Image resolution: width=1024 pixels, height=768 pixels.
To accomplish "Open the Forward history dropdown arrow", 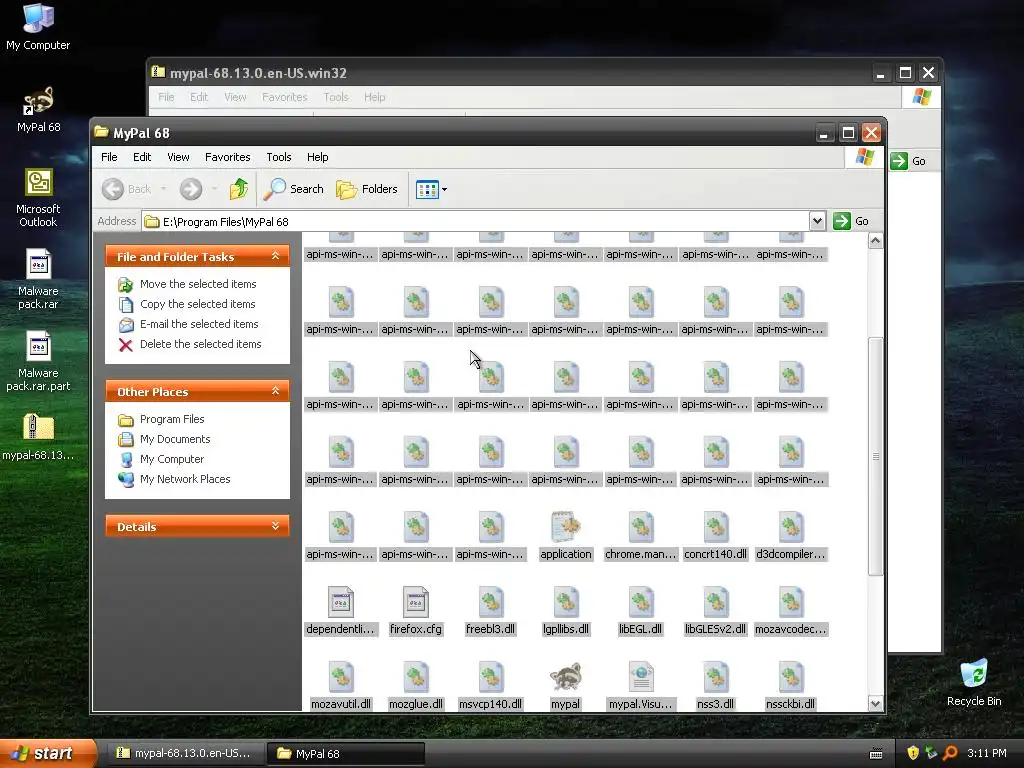I will click(x=214, y=189).
